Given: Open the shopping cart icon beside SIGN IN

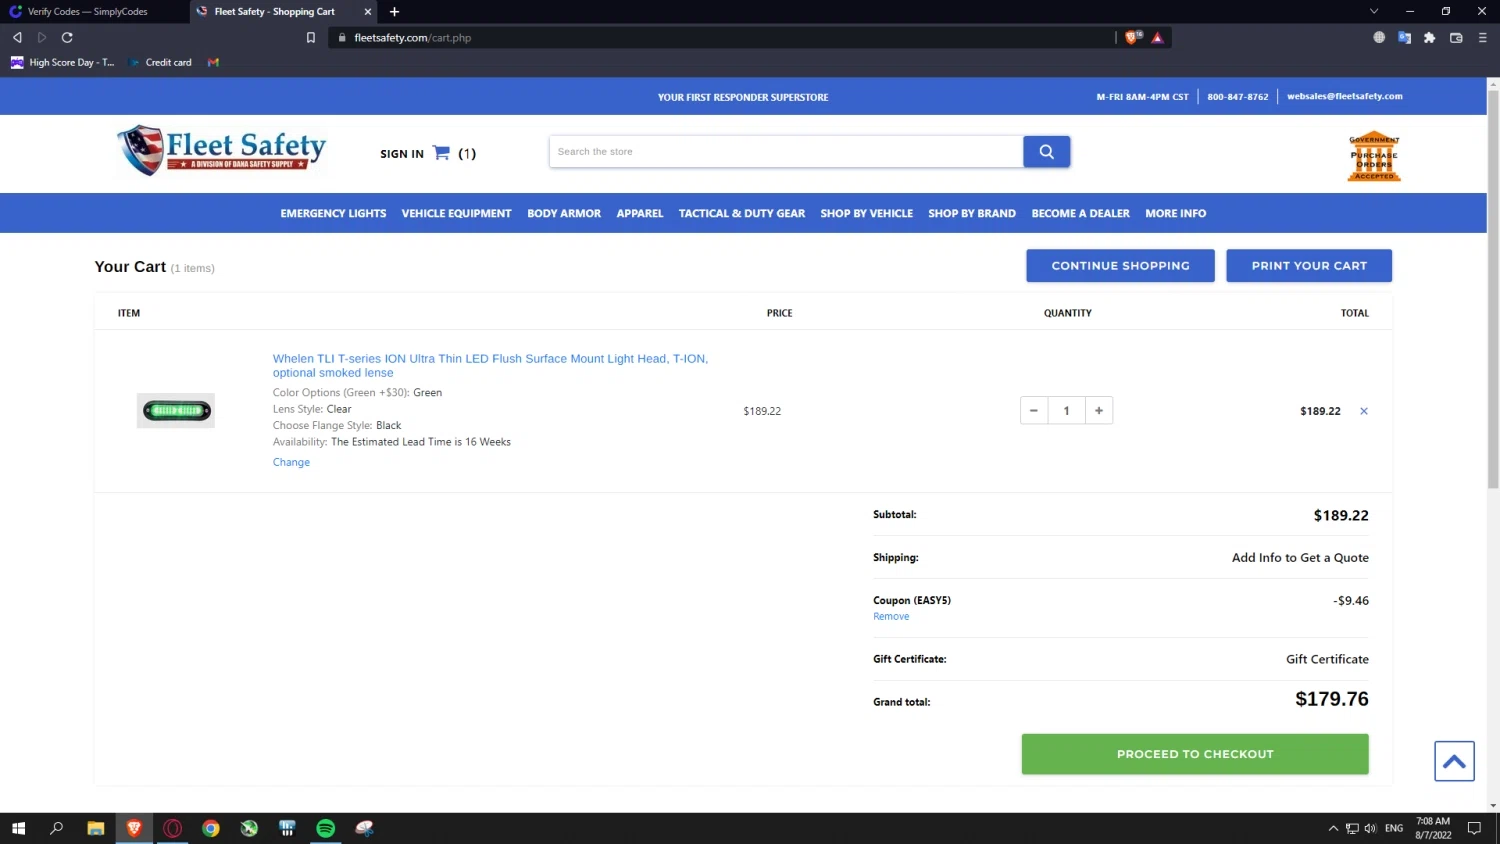Looking at the screenshot, I should point(441,153).
